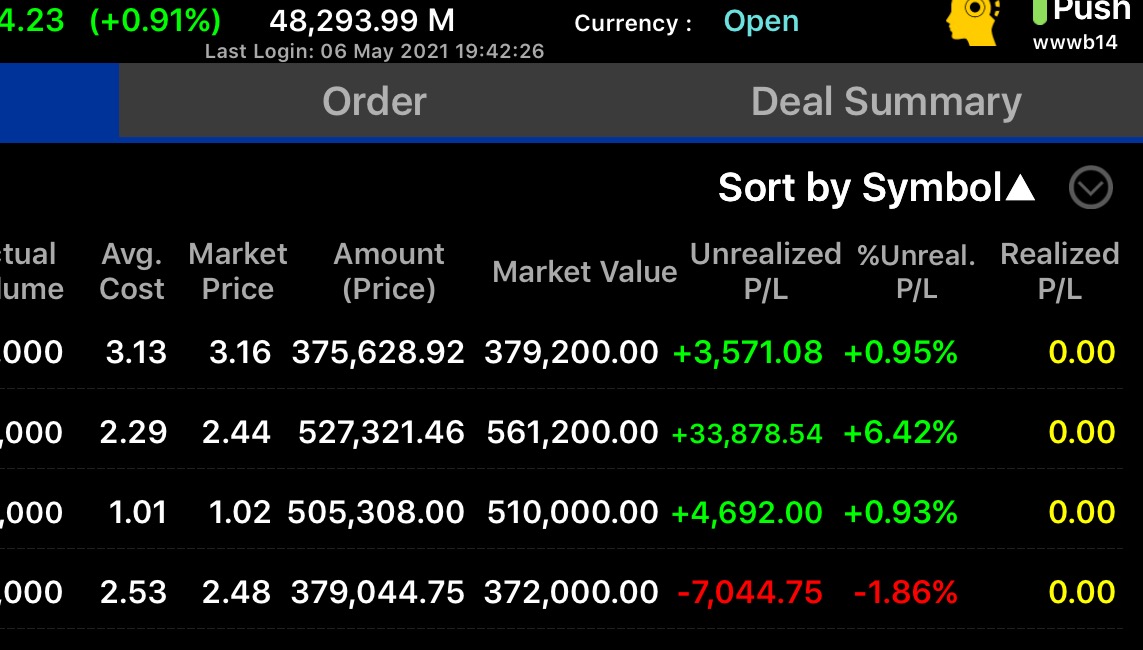The image size is (1143, 650).
Task: Switch to the Order tab
Action: [374, 101]
